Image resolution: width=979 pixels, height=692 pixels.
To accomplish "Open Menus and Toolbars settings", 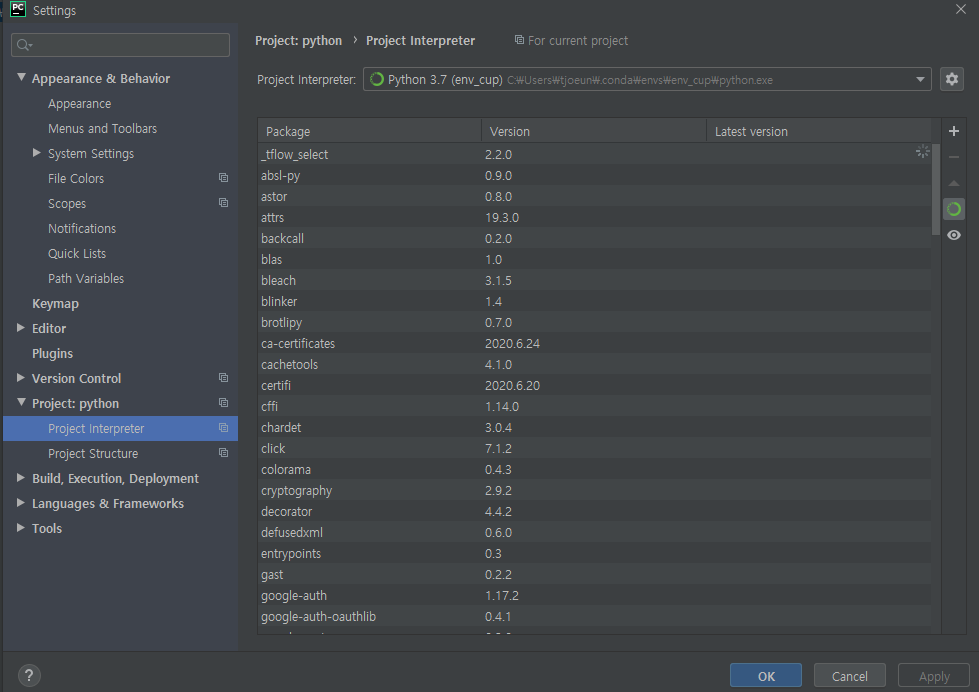I will click(x=102, y=129).
